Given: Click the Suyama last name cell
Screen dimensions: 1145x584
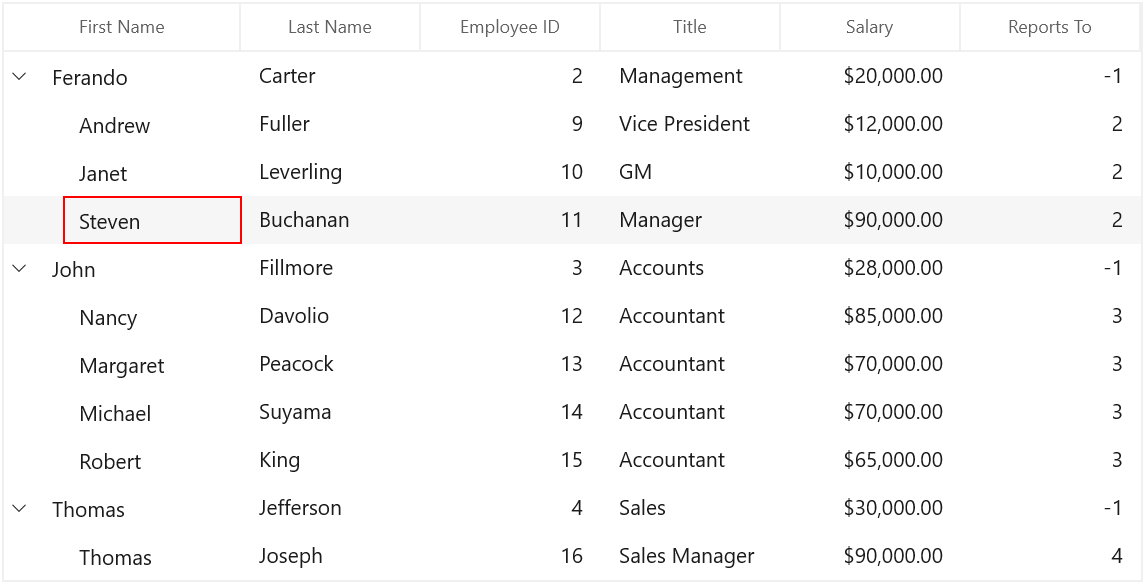Looking at the screenshot, I should [330, 412].
